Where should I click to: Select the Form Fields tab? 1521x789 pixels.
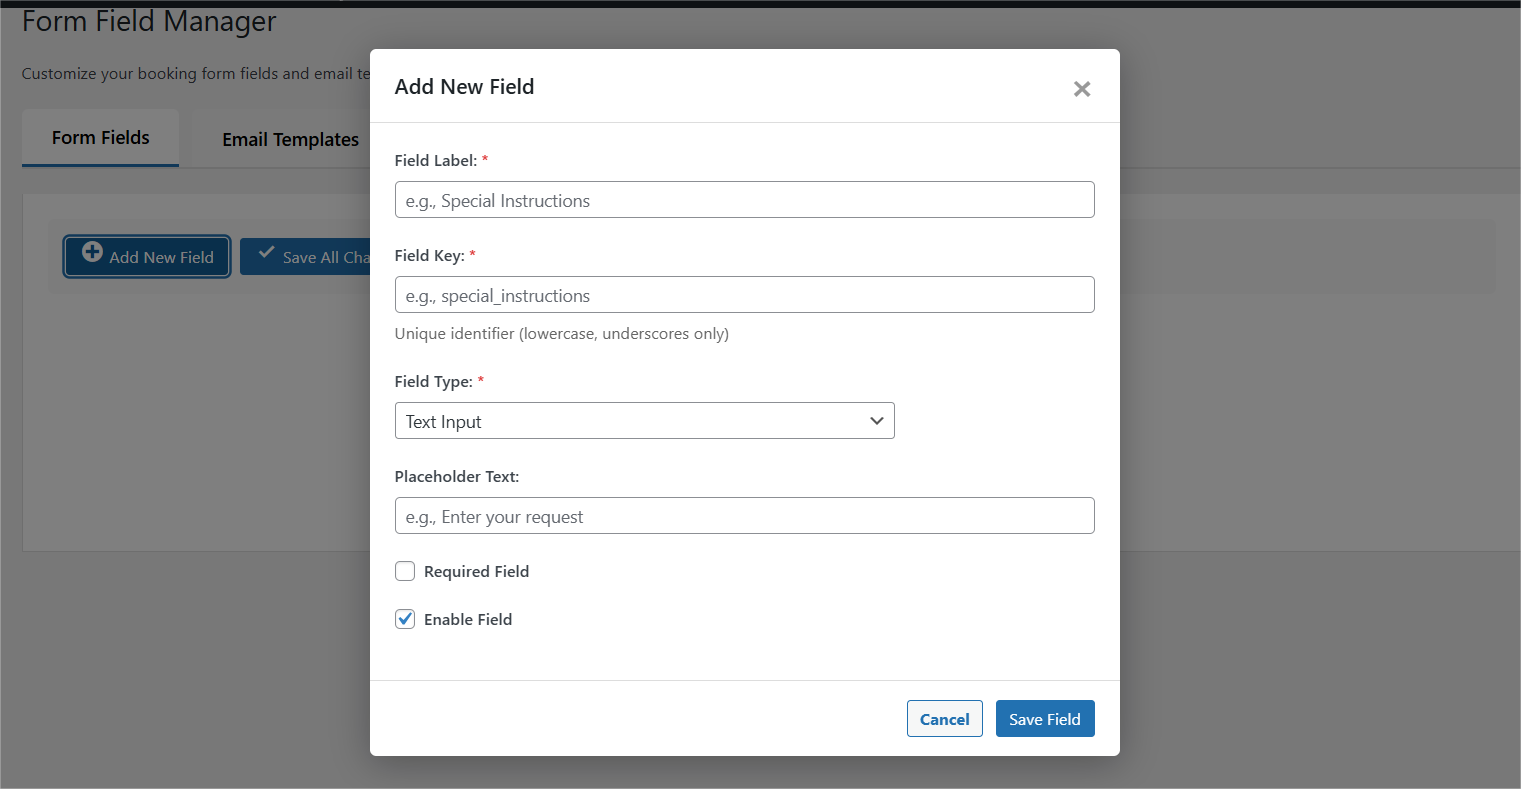(x=100, y=137)
